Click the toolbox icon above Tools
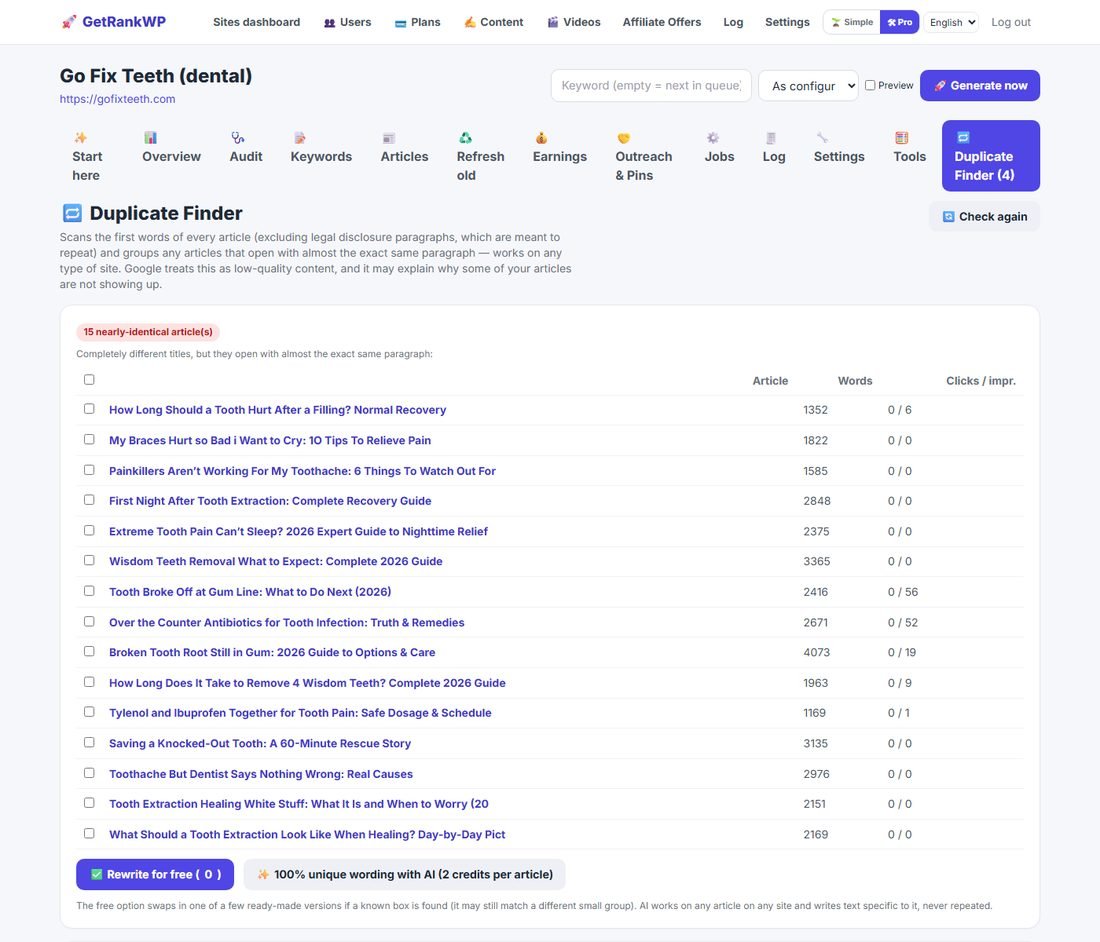The image size is (1100, 942). 901,137
